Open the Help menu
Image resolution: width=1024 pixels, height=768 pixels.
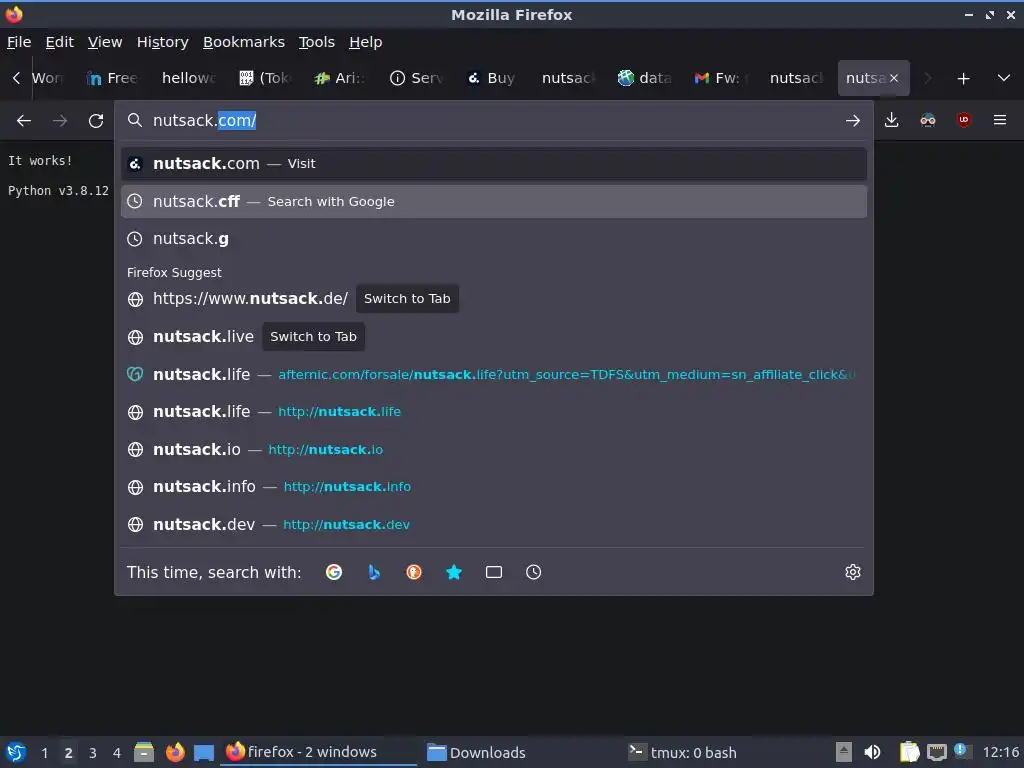366,42
